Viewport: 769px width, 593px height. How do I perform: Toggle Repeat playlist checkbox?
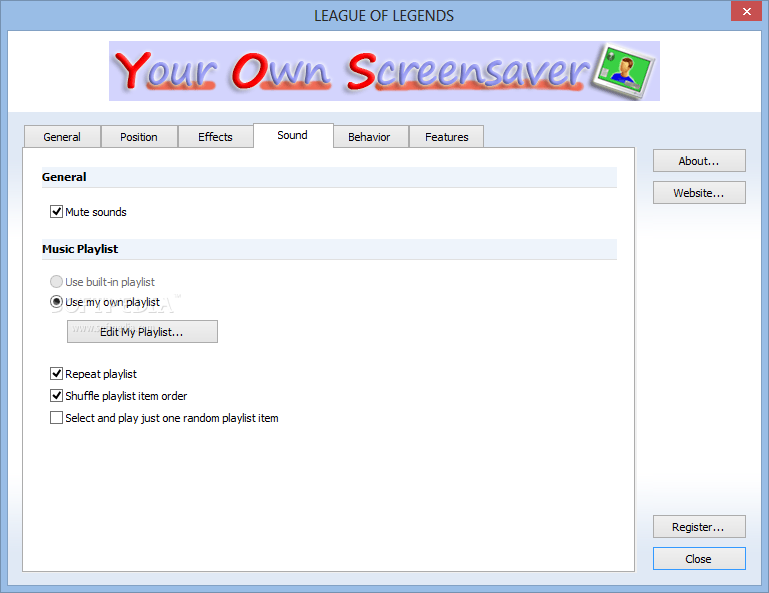point(56,374)
